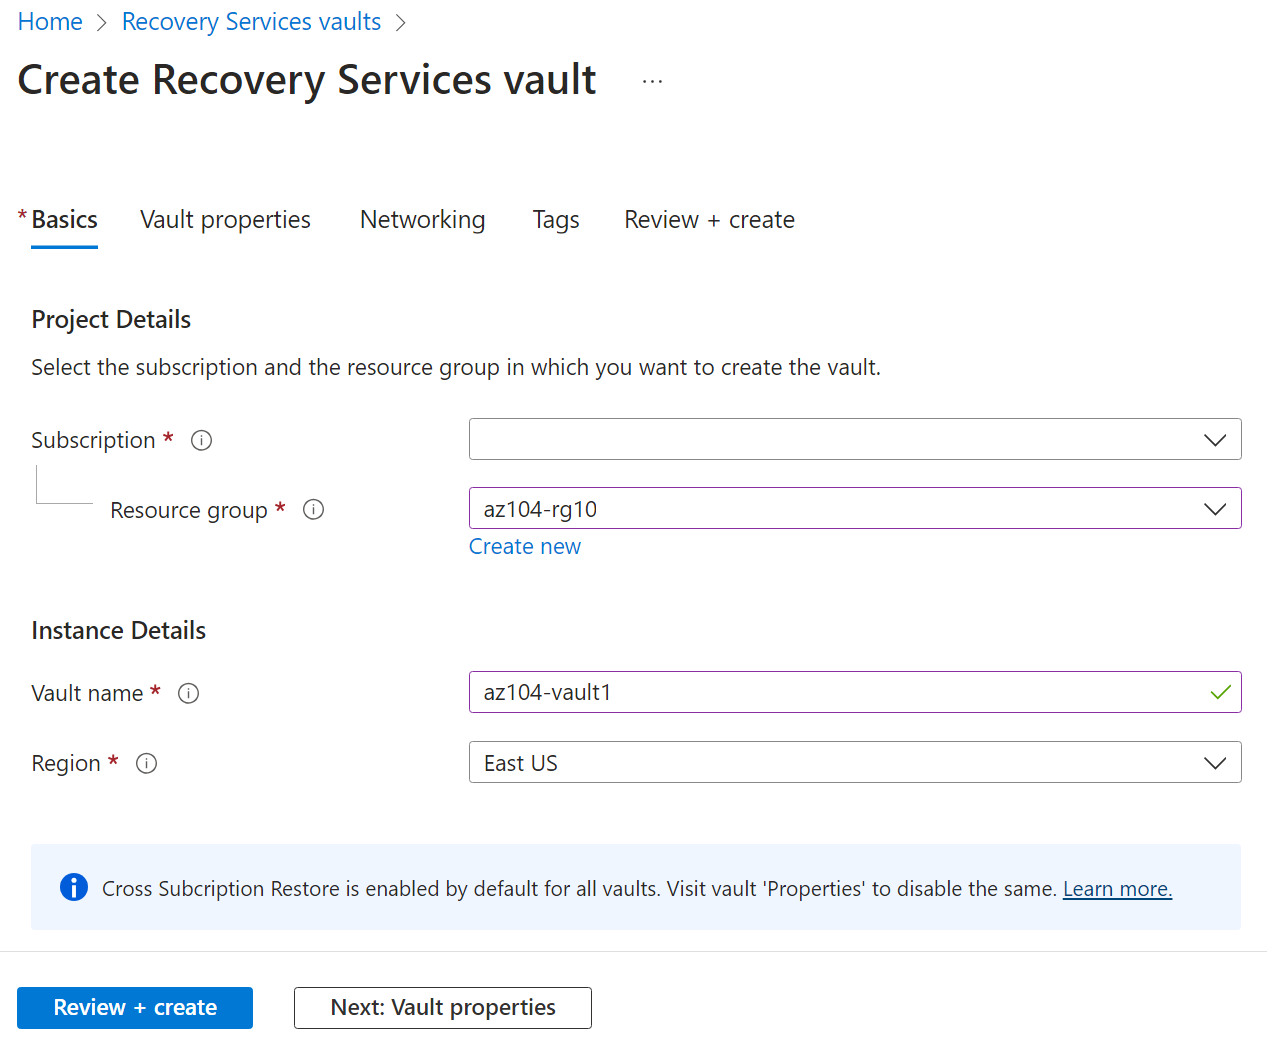Click the Vault name info icon
Screen dimensions: 1267x1050
(x=188, y=692)
